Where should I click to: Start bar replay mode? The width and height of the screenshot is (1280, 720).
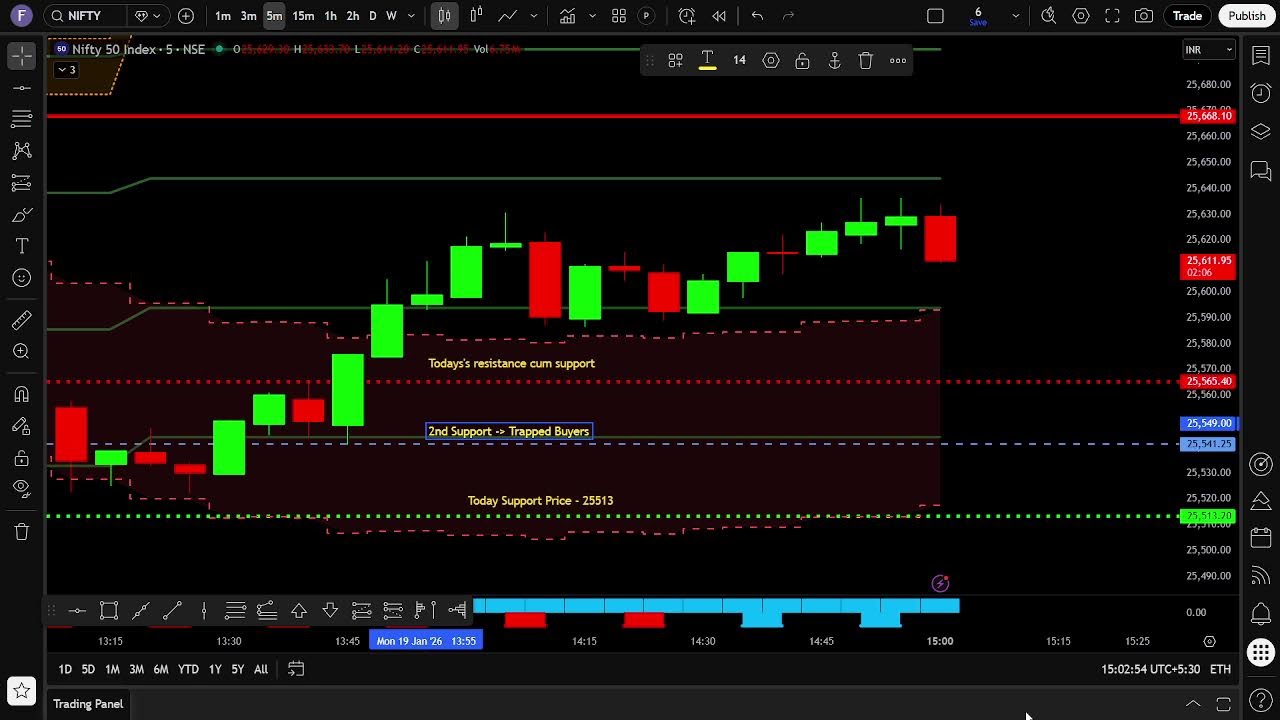pos(719,16)
